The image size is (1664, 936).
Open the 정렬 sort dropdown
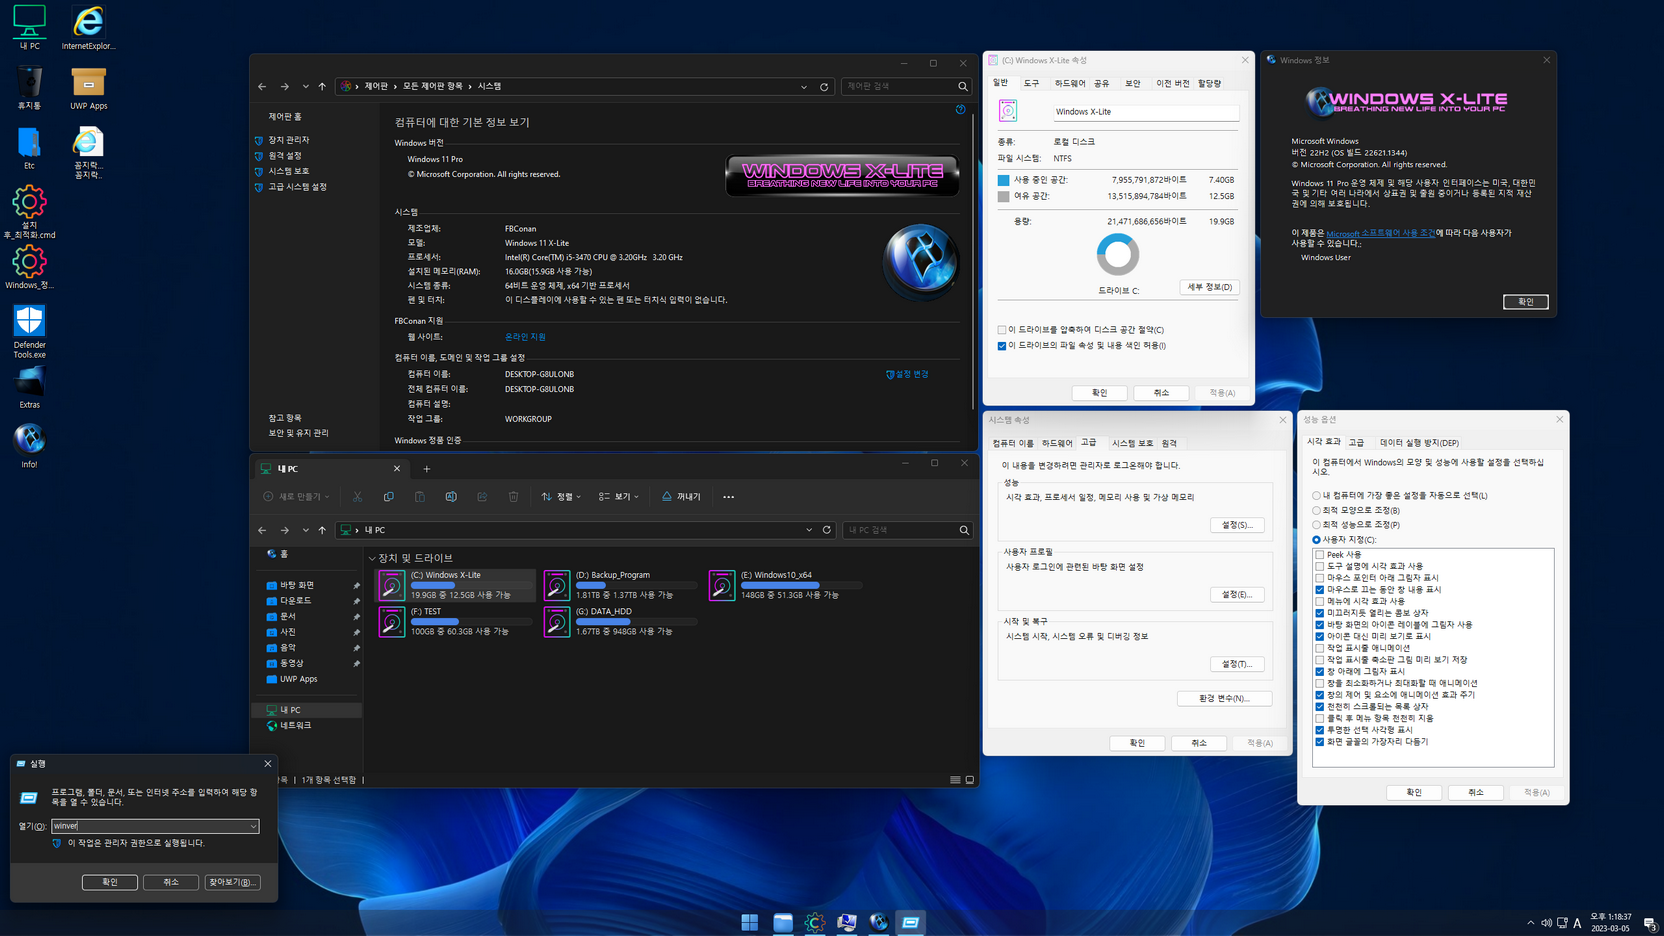click(561, 497)
